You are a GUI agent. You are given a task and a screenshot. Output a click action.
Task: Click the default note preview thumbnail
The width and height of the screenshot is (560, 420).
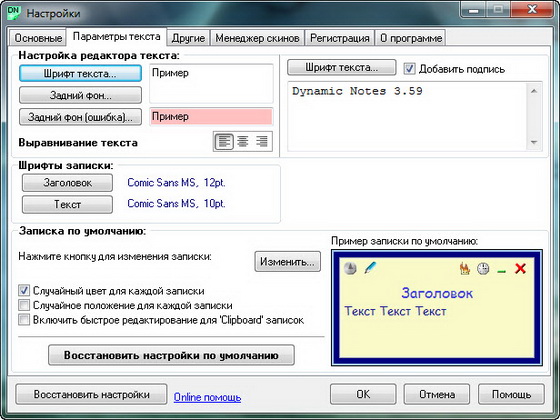437,308
